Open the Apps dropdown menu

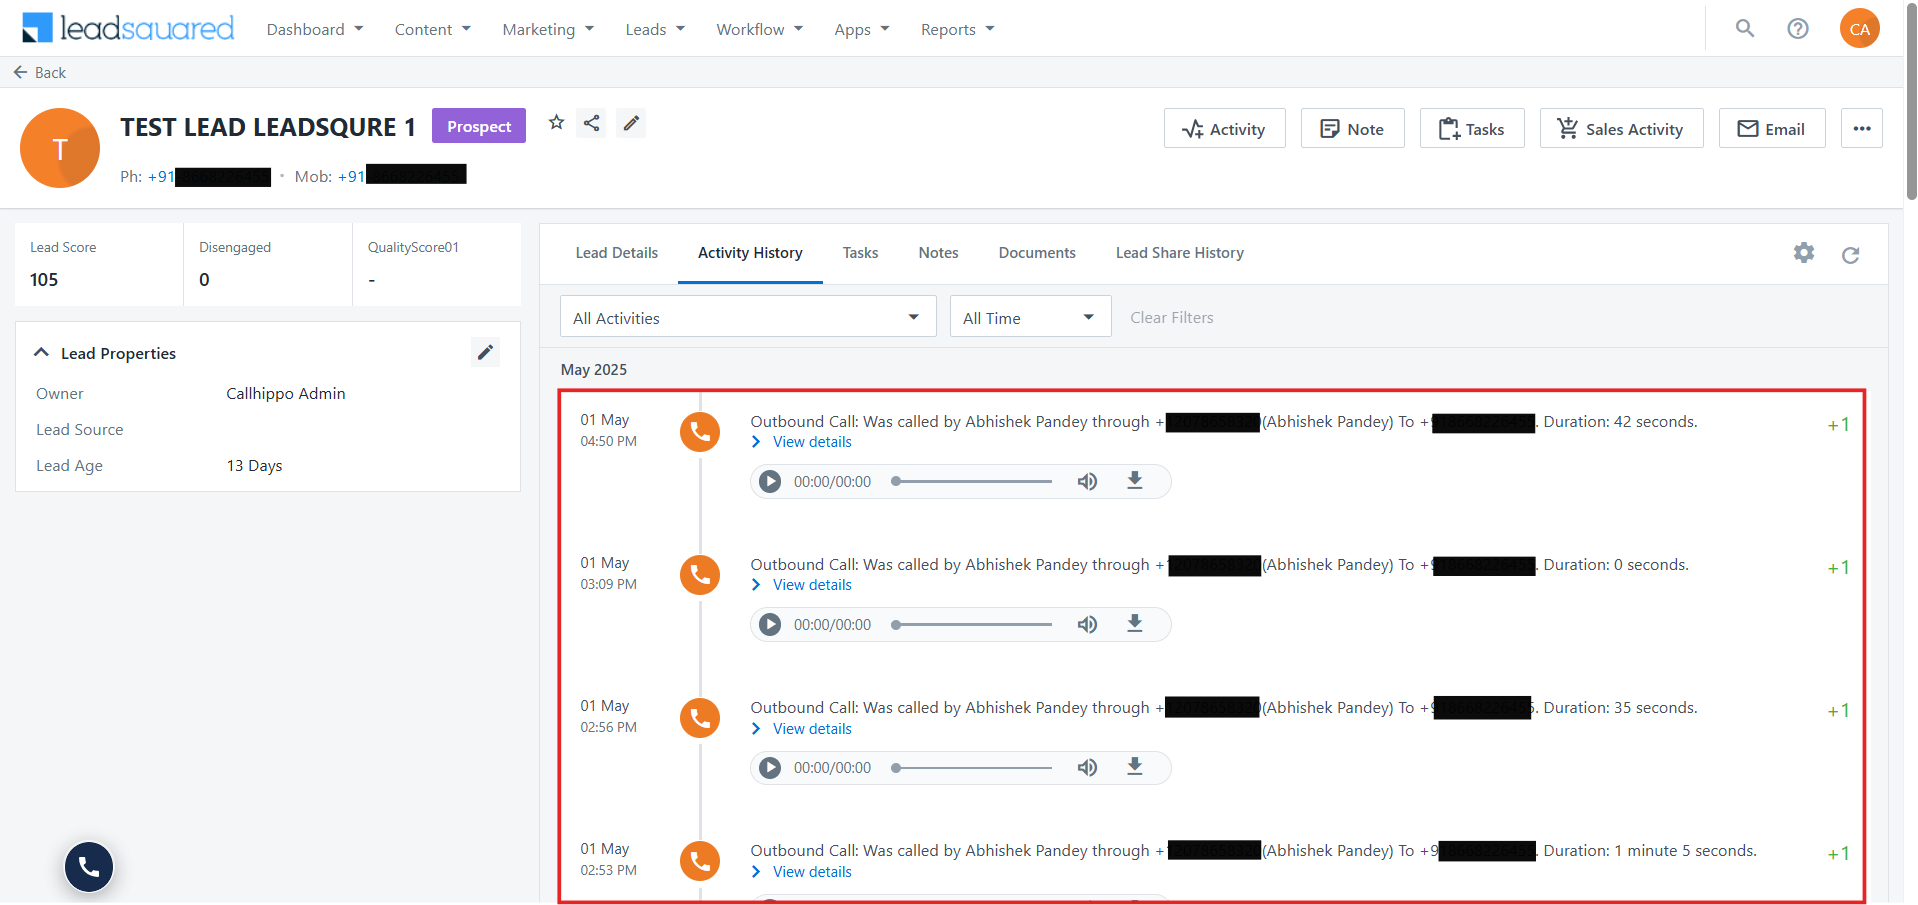pyautogui.click(x=862, y=29)
